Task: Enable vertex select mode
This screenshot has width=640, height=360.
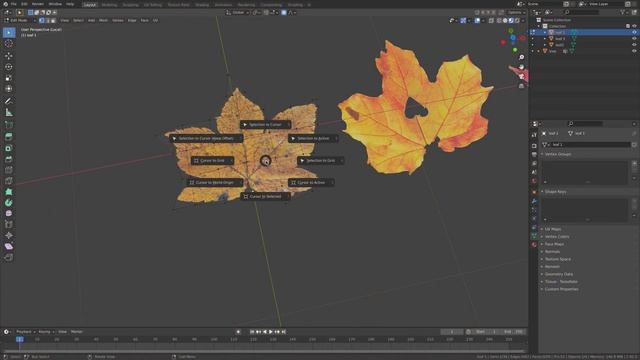Action: click(x=42, y=20)
